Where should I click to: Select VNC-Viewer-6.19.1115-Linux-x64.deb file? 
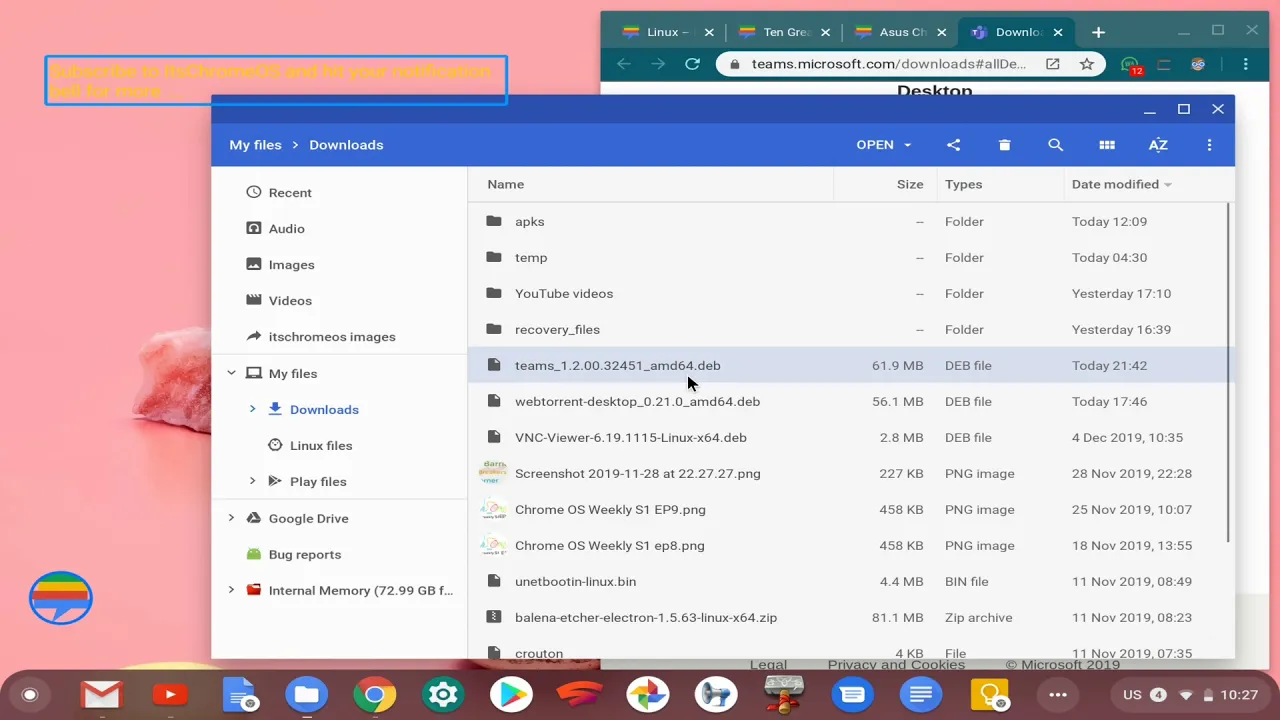[x=846, y=437]
